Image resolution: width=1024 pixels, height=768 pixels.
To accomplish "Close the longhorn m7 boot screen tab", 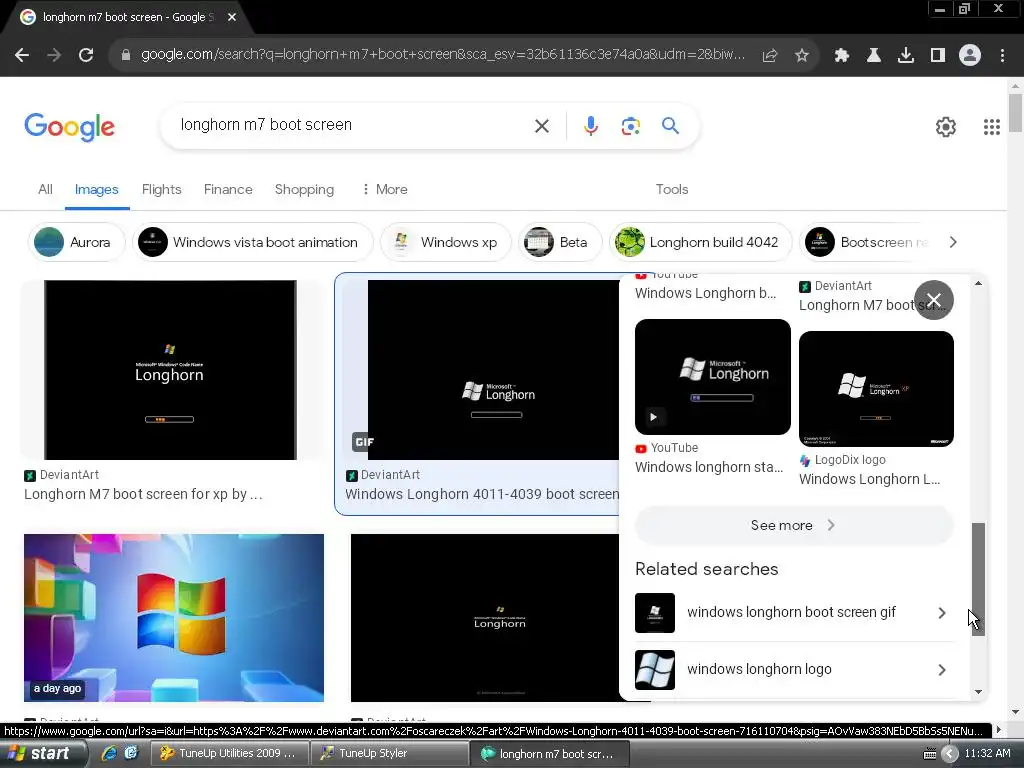I will [232, 17].
